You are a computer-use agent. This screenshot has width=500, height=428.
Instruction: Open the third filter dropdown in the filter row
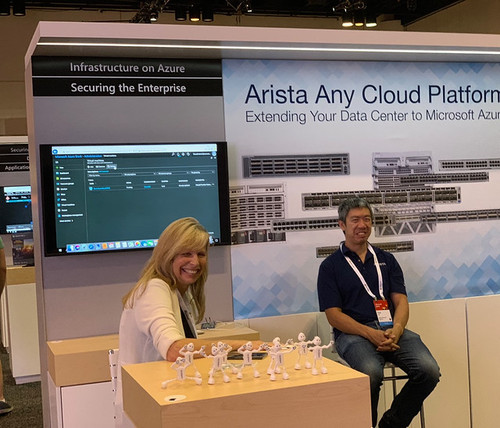click(x=173, y=173)
